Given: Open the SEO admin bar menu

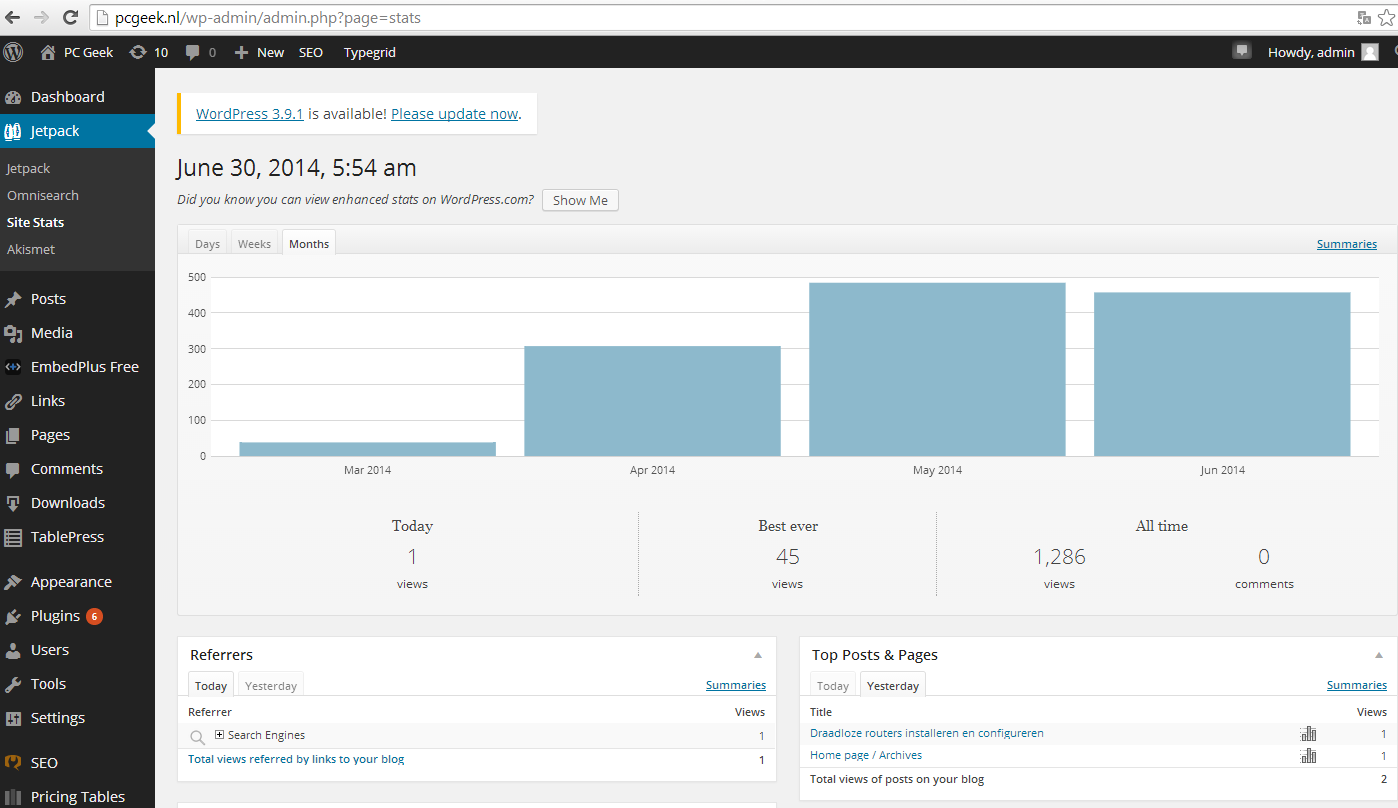Looking at the screenshot, I should pos(311,52).
